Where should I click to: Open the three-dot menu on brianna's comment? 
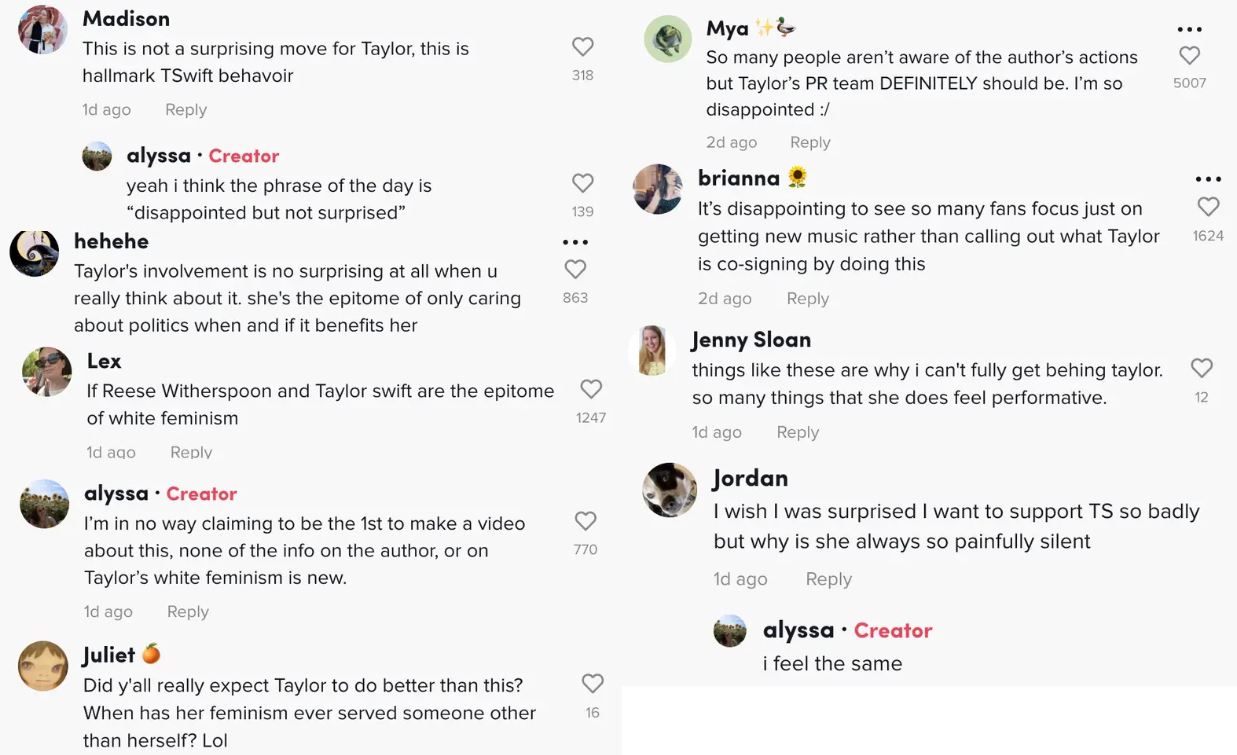pos(1208,180)
